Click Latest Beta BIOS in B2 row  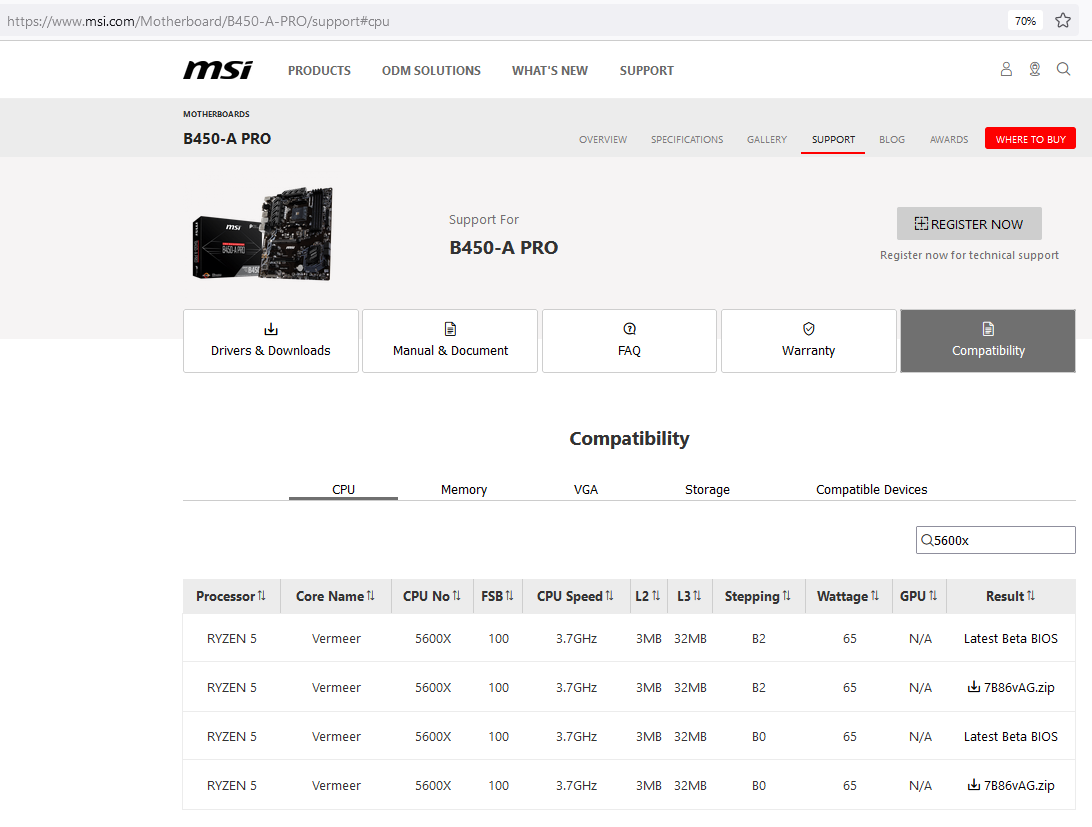pos(1011,638)
